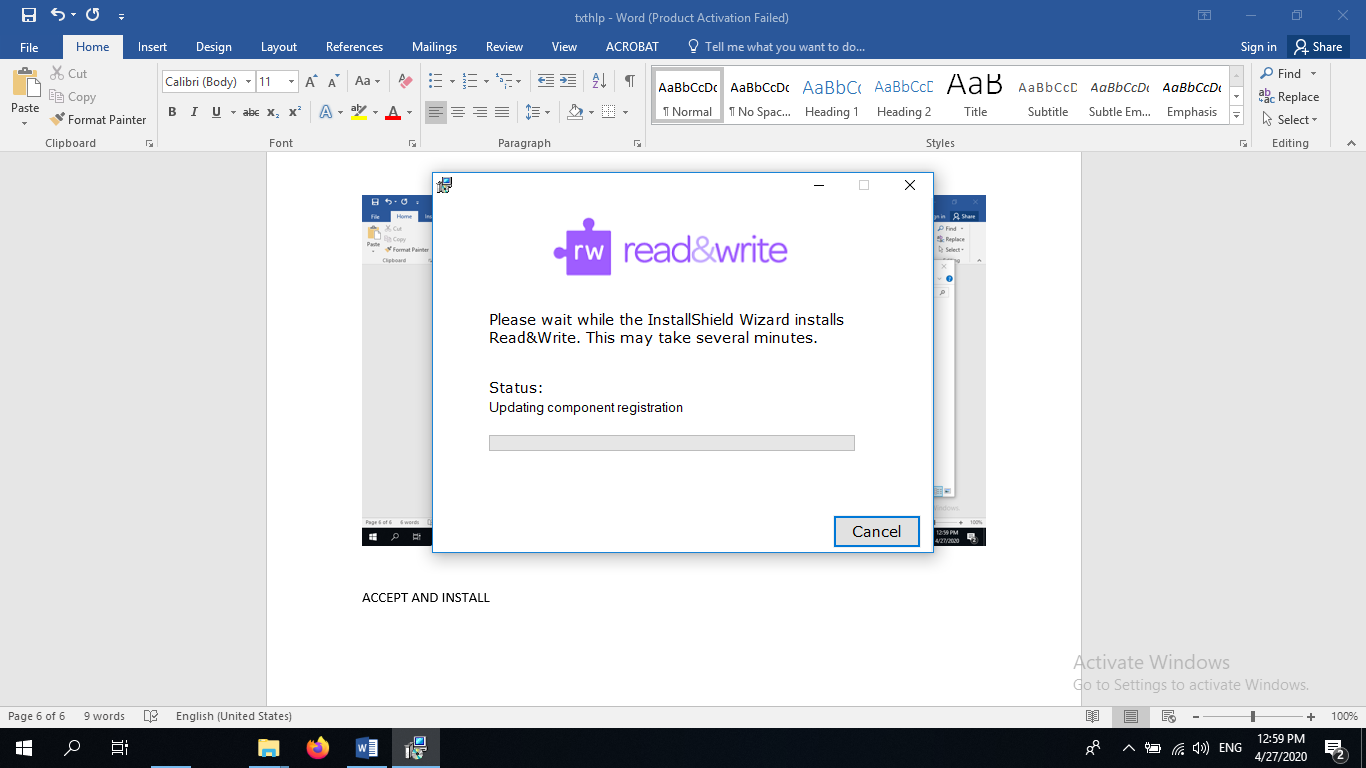Click the Undo arrow in Quick Access Toolbar
Image resolution: width=1366 pixels, height=768 pixels.
coord(57,15)
